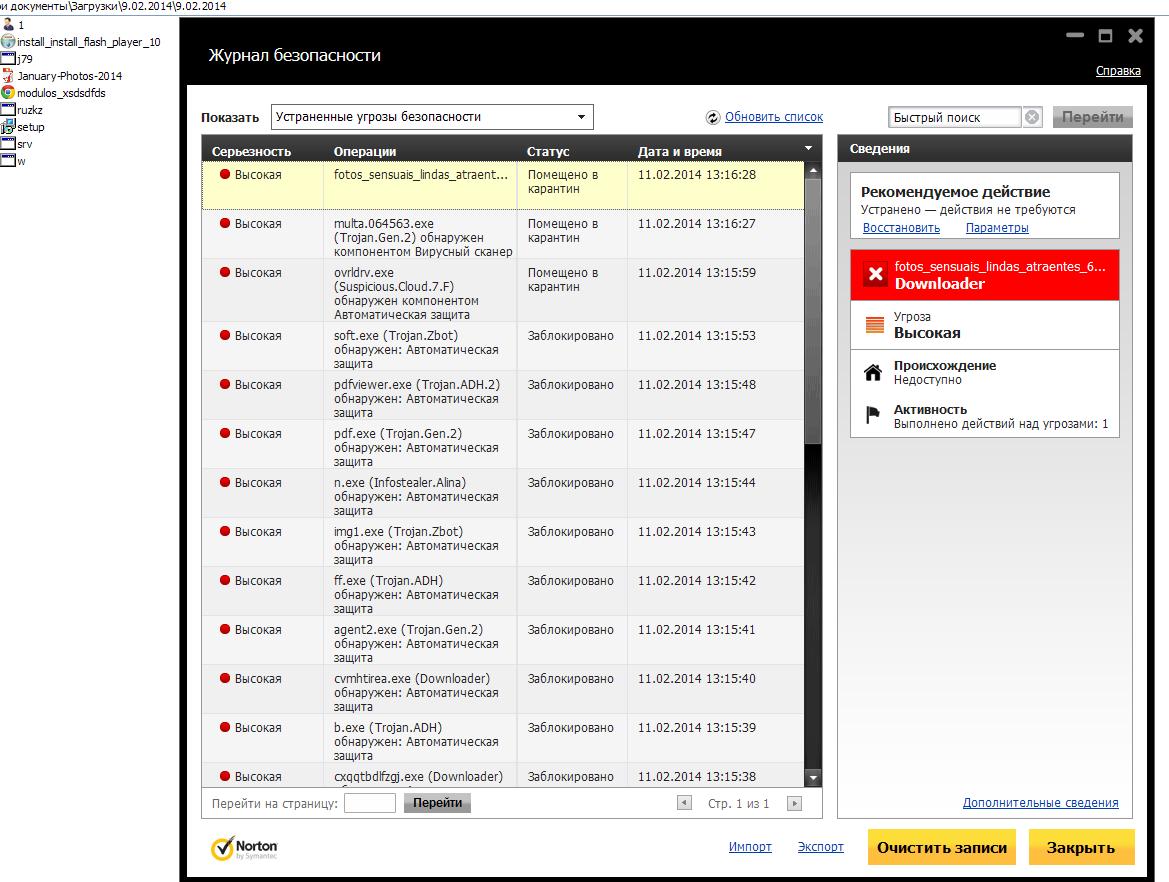Expand the column options arrow in table header

coord(809,149)
